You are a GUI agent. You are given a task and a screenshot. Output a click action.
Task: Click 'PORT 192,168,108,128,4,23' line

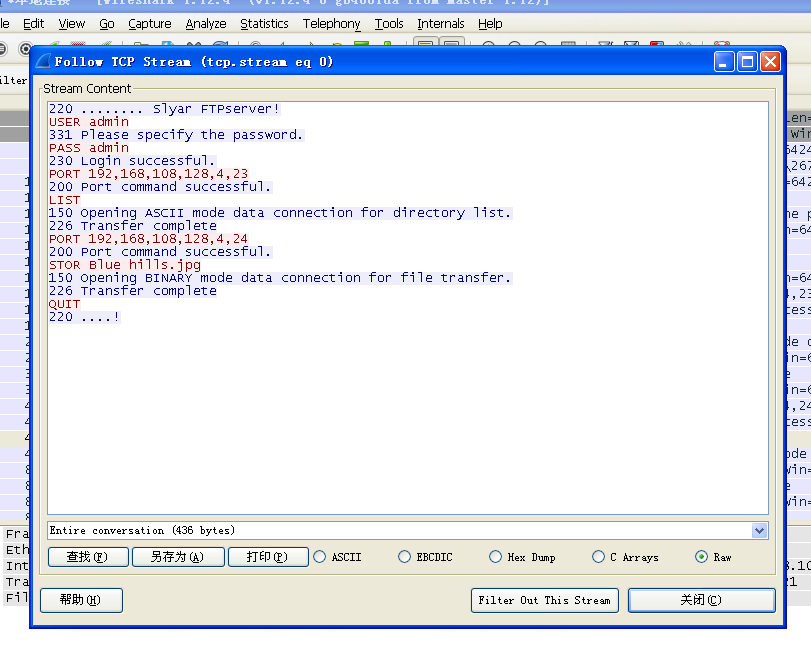[148, 174]
